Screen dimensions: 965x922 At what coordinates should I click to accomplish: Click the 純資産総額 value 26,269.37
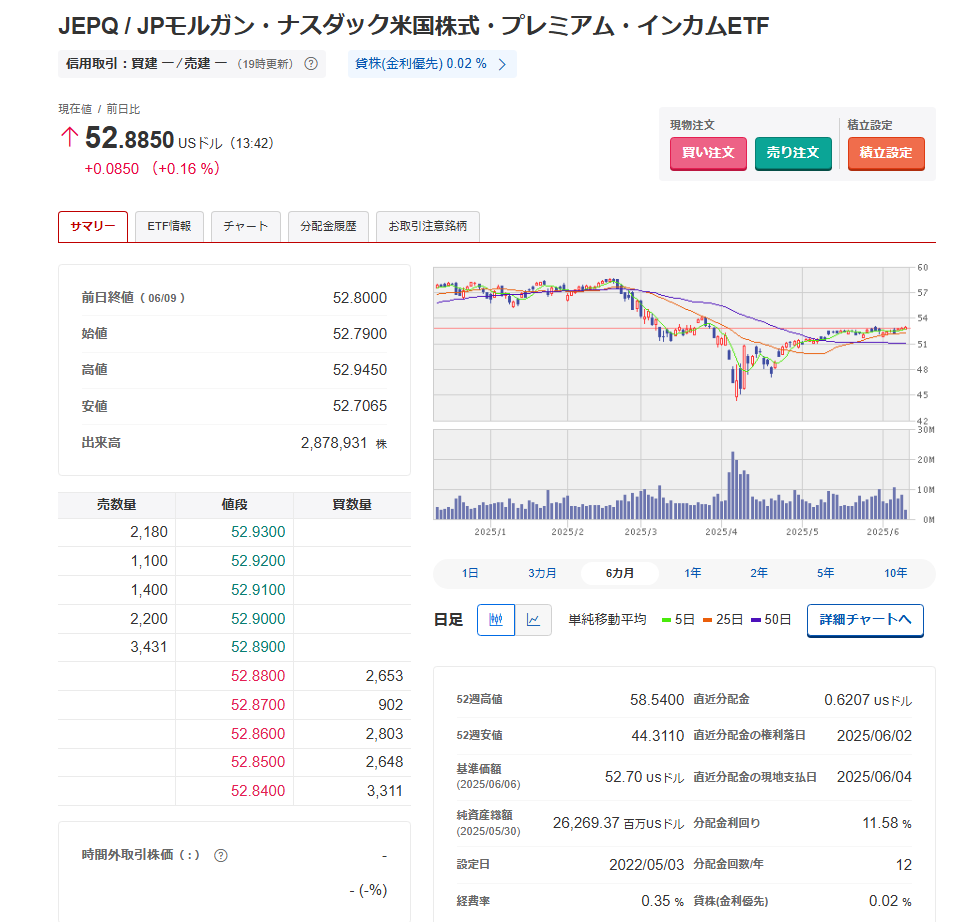click(x=586, y=824)
